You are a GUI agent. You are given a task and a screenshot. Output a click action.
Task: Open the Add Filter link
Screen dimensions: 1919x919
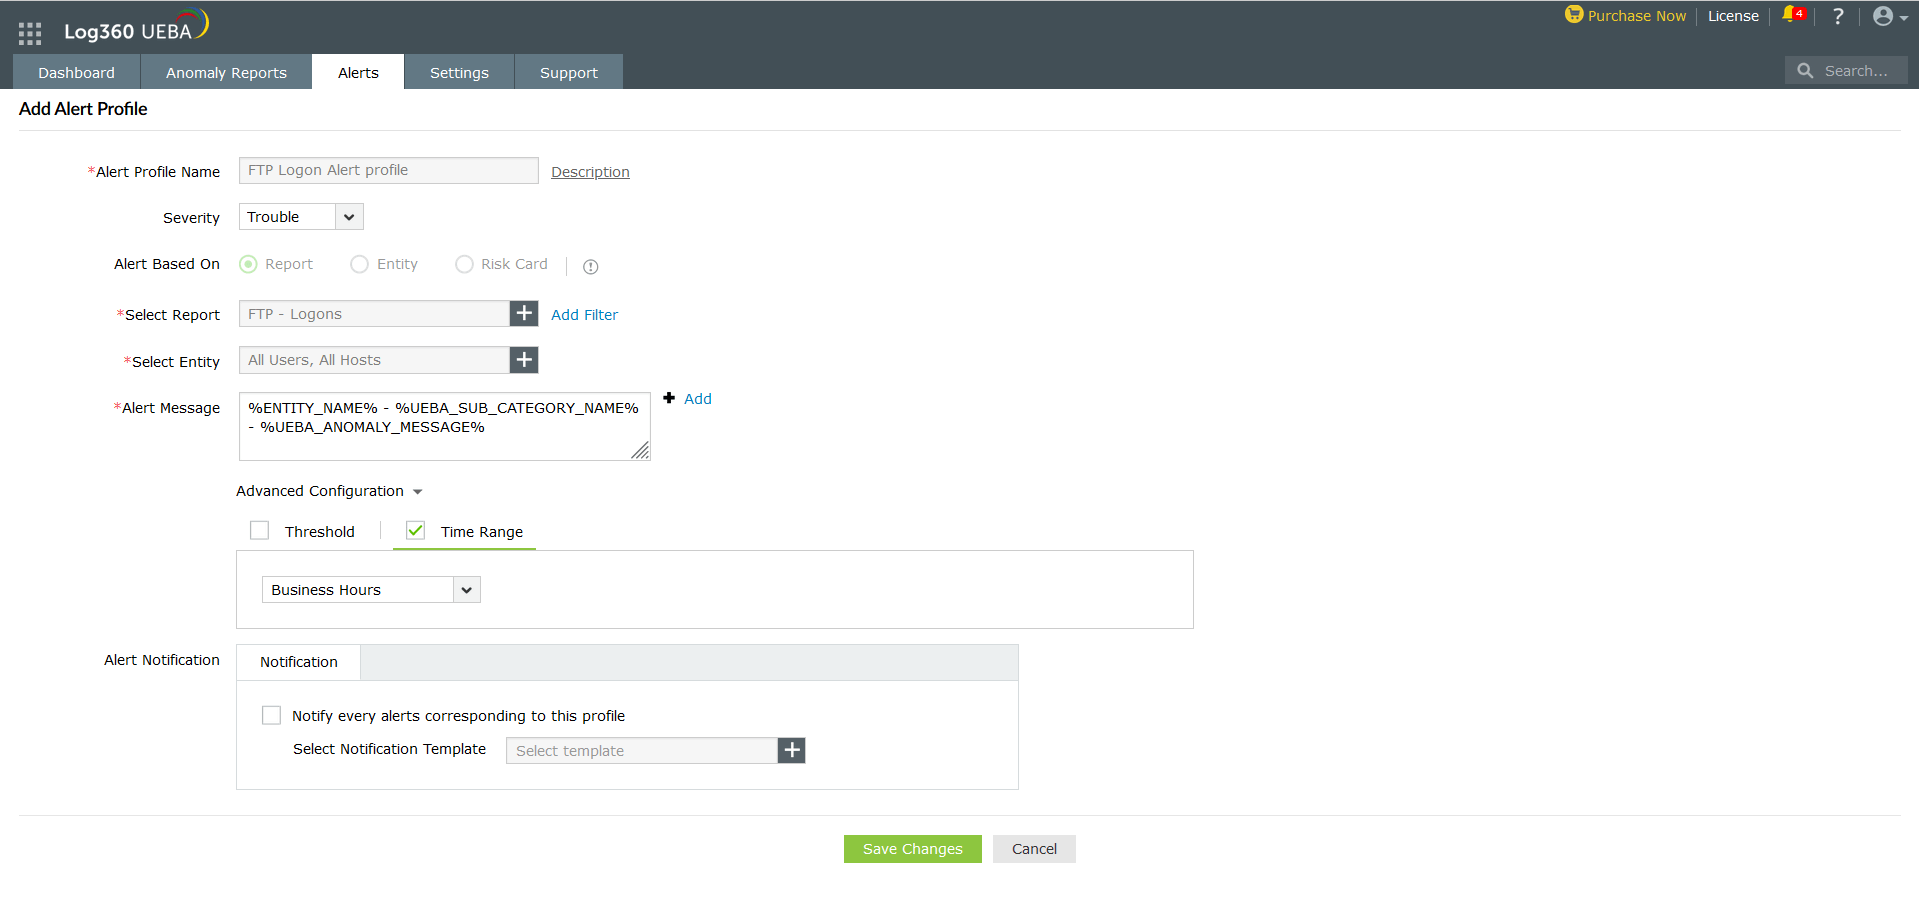tap(584, 314)
